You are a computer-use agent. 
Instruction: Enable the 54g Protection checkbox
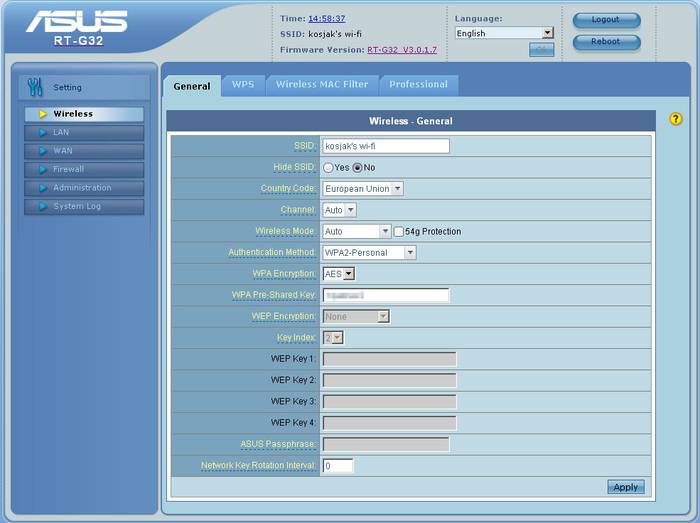[x=399, y=231]
